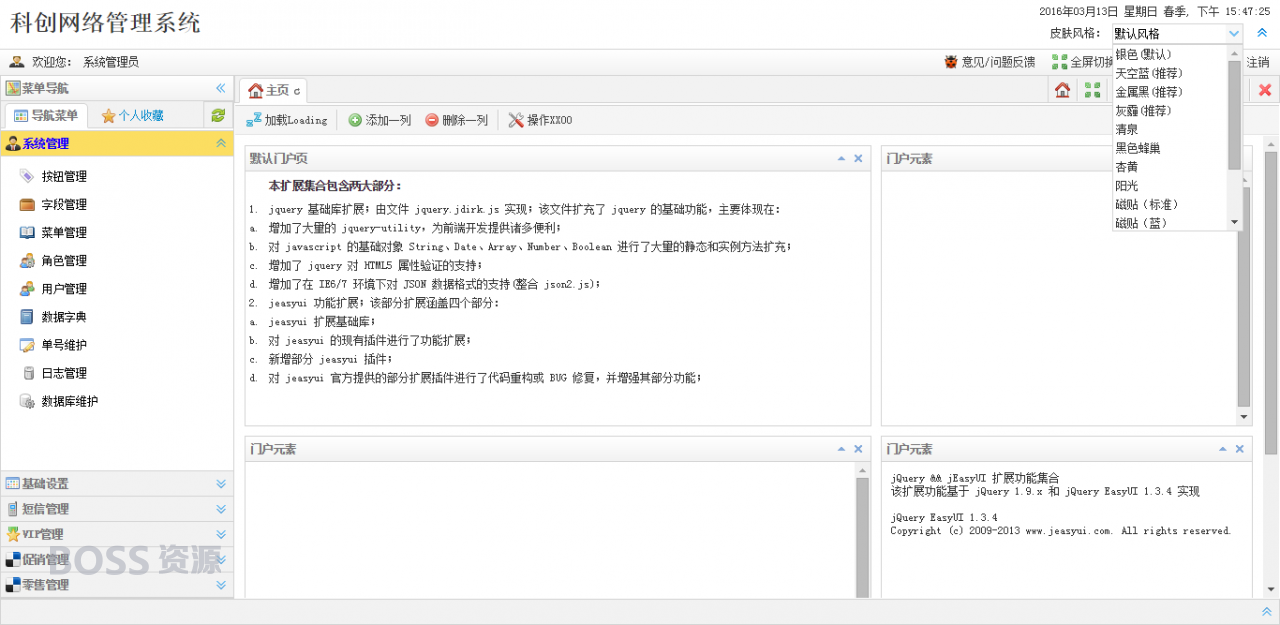Click the refresh icon beside 个人收藏 tab
This screenshot has height=625, width=1280.
tap(218, 115)
